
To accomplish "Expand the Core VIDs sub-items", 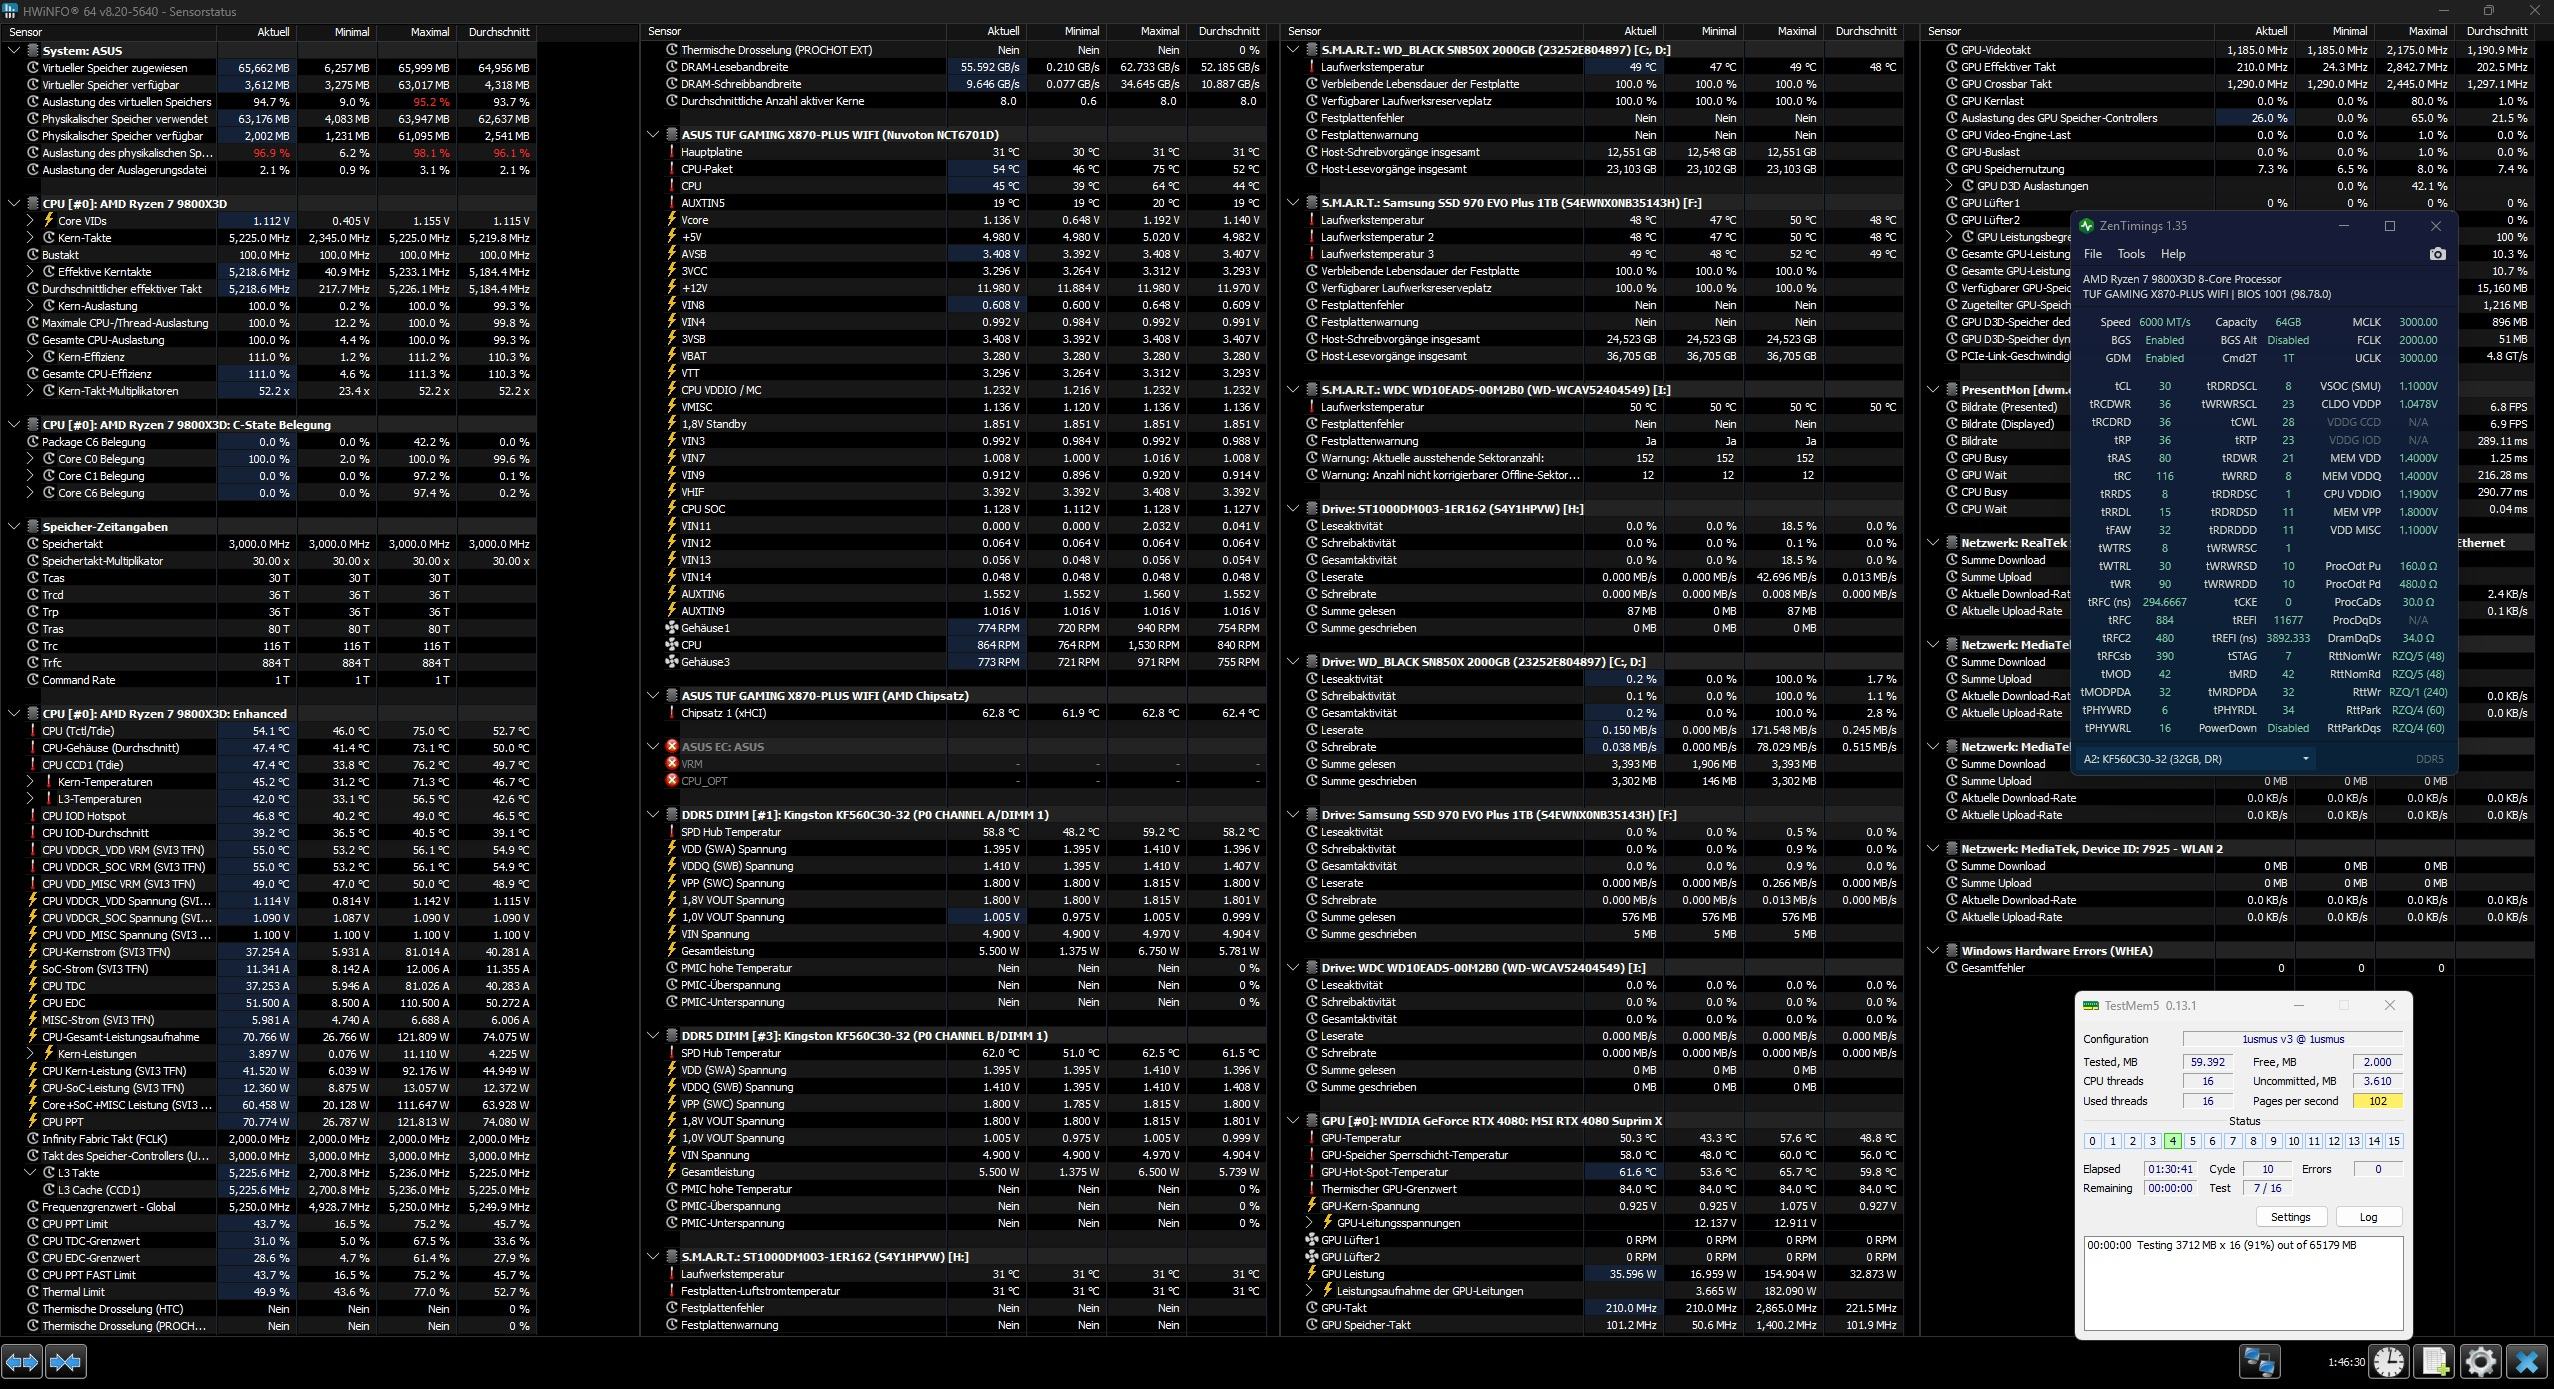I will click(x=30, y=221).
